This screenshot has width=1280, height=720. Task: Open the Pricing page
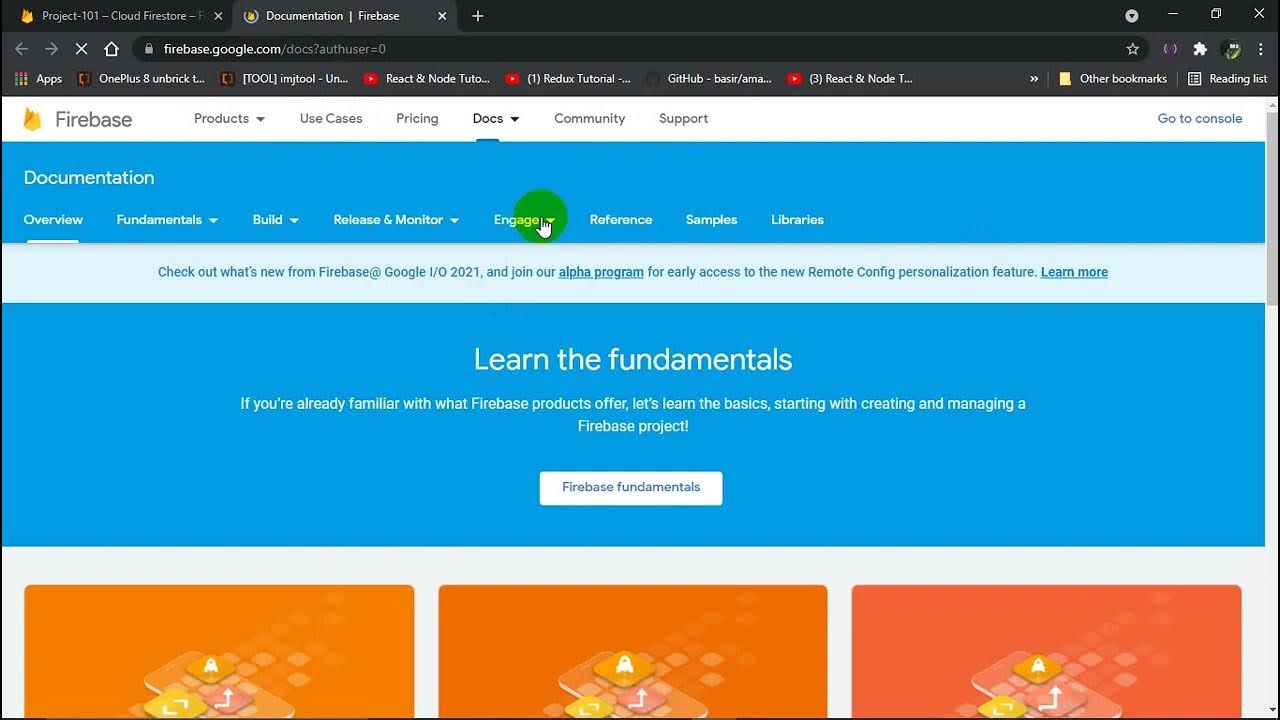(x=417, y=118)
